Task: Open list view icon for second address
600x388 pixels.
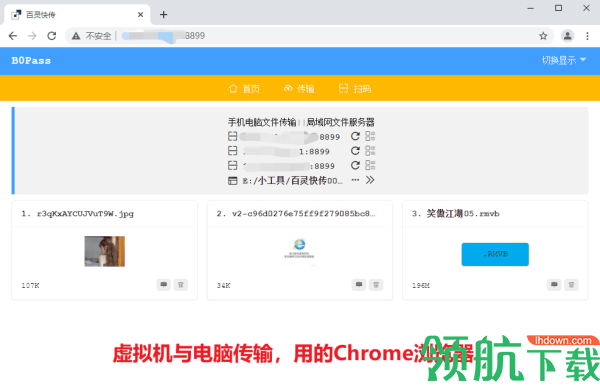Action: (x=370, y=151)
